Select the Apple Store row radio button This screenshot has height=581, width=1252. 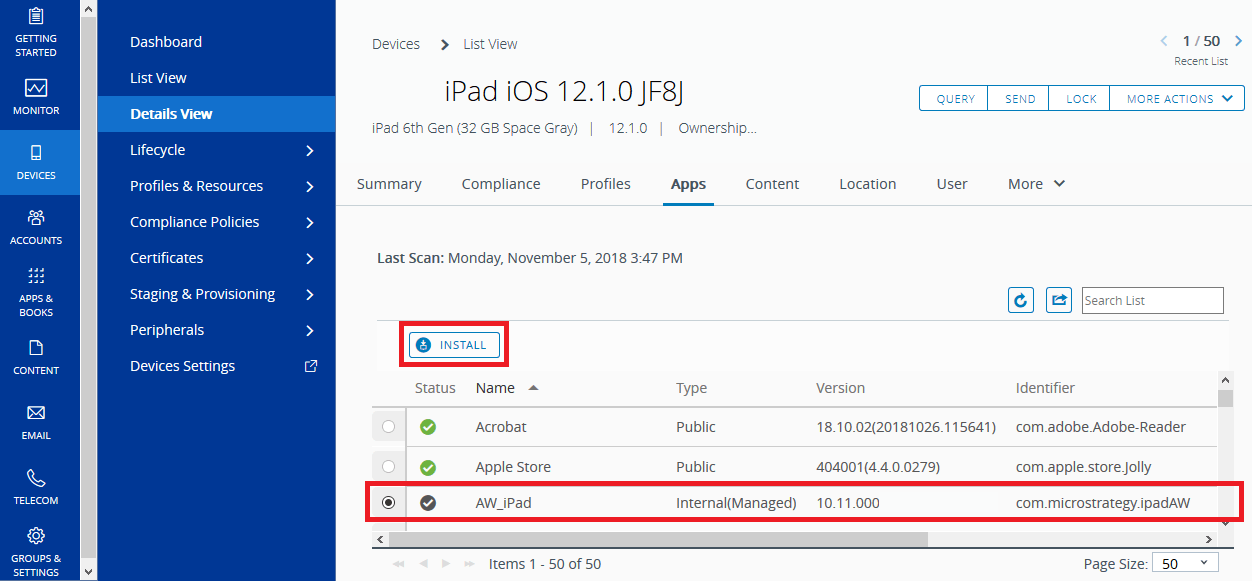pyautogui.click(x=388, y=467)
